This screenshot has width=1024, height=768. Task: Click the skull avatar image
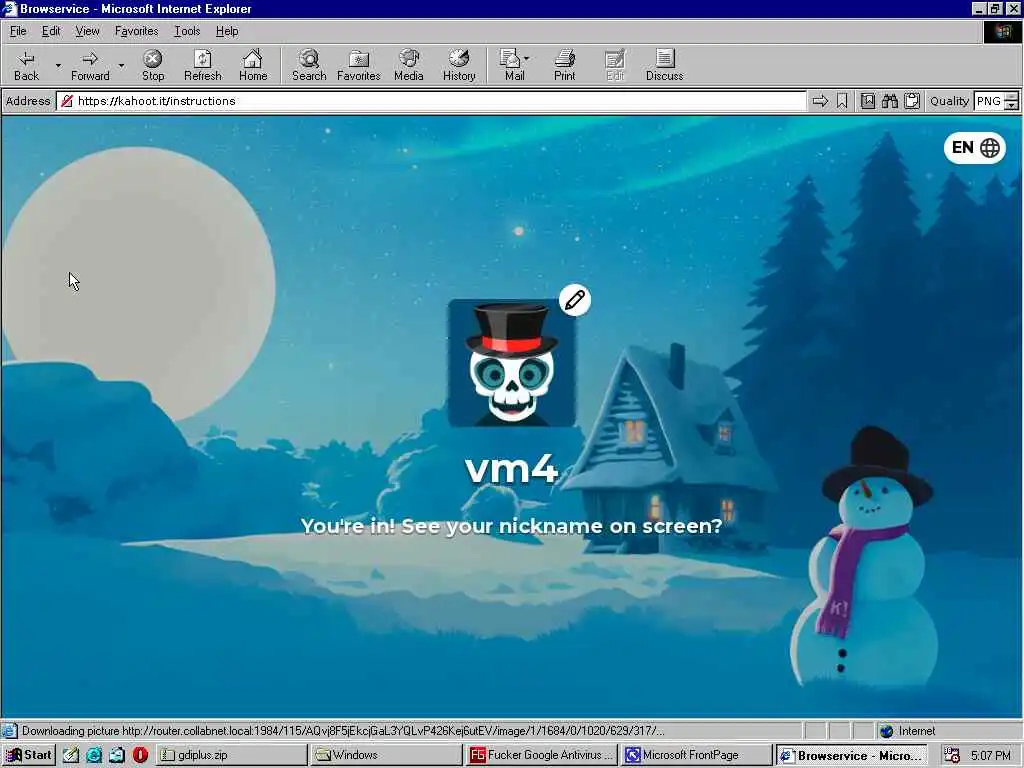[512, 363]
